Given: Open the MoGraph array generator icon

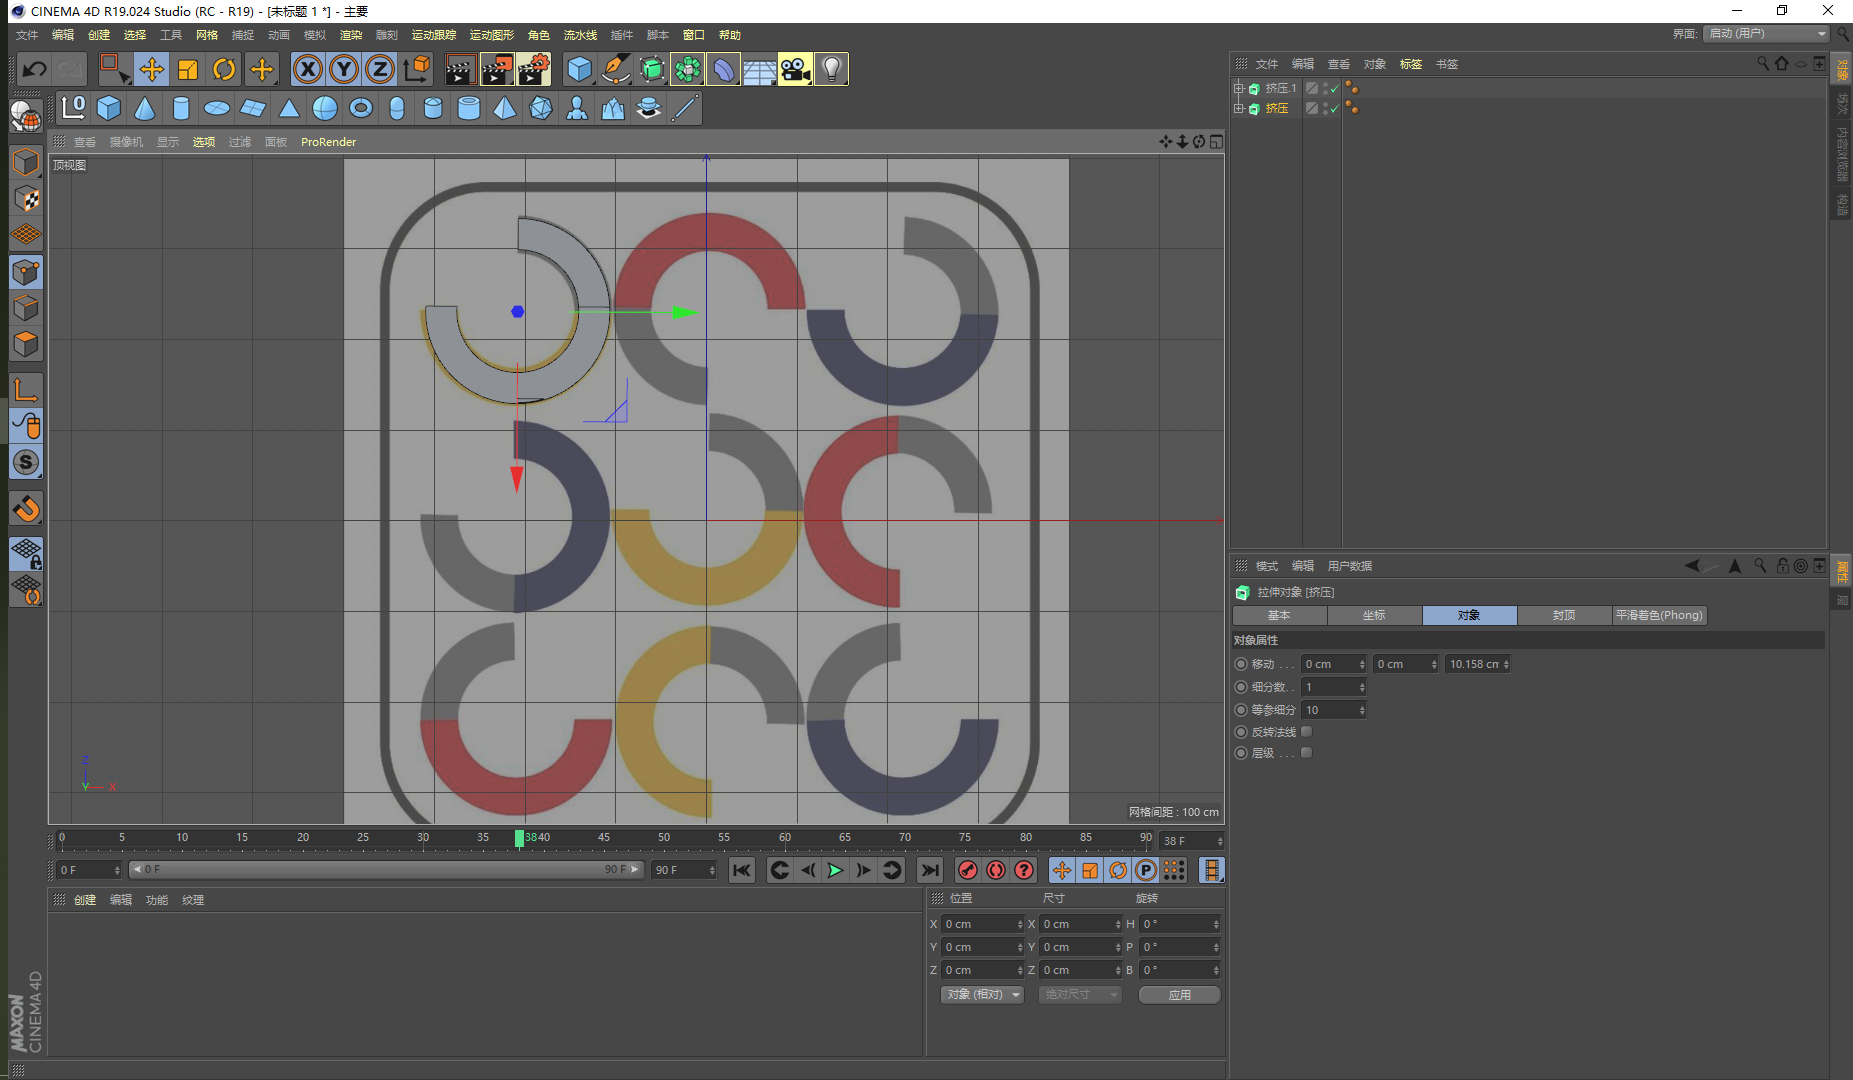Looking at the screenshot, I should 688,69.
